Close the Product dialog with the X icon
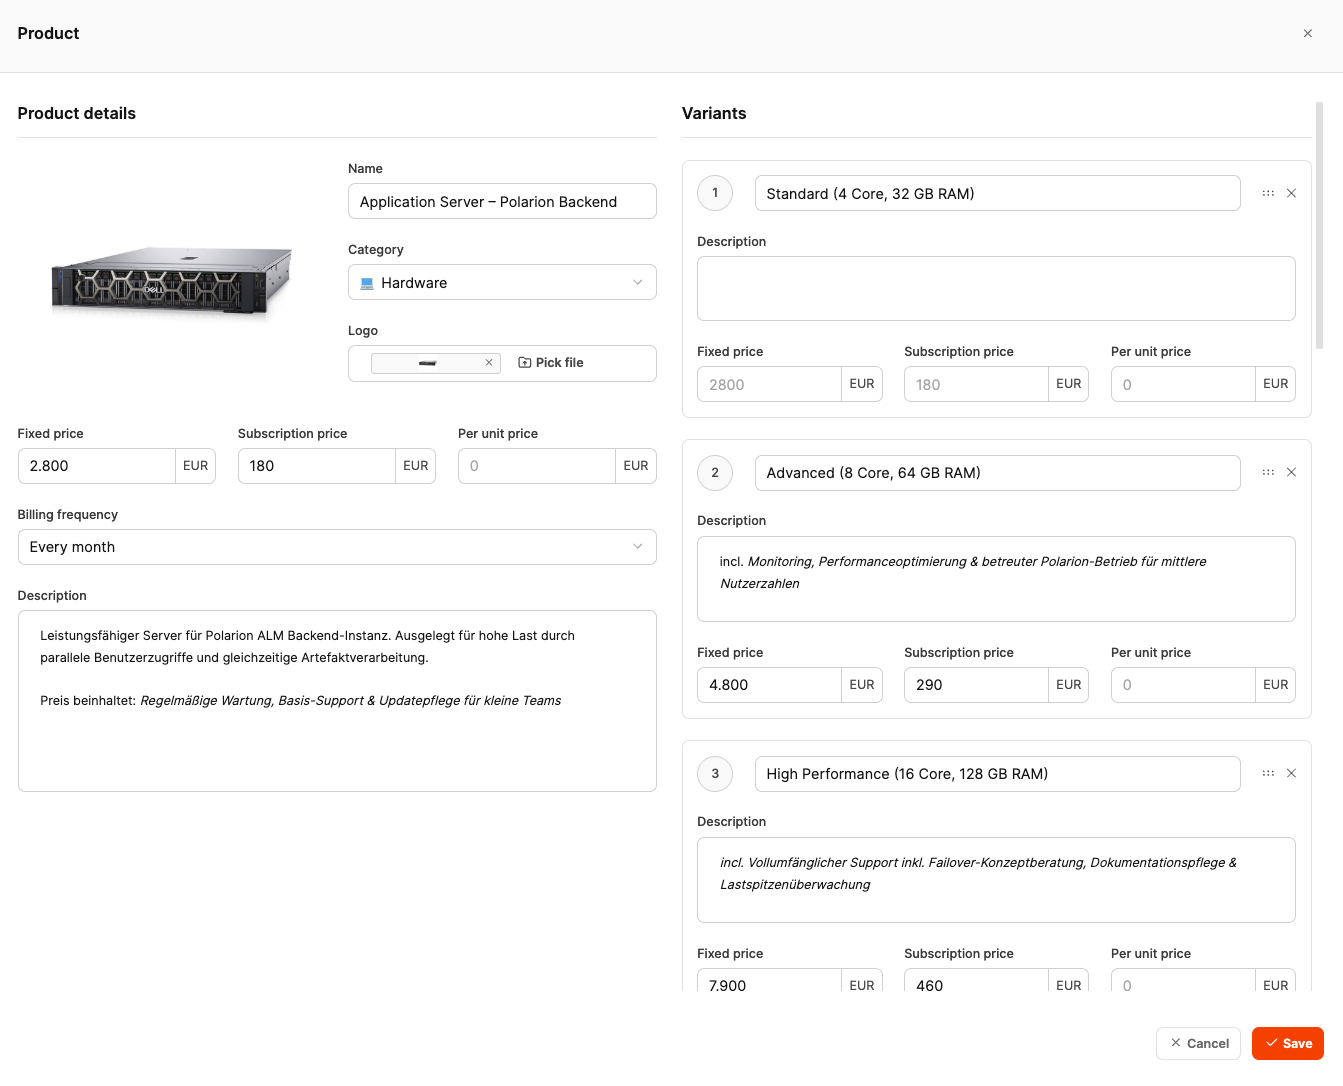 coord(1307,33)
